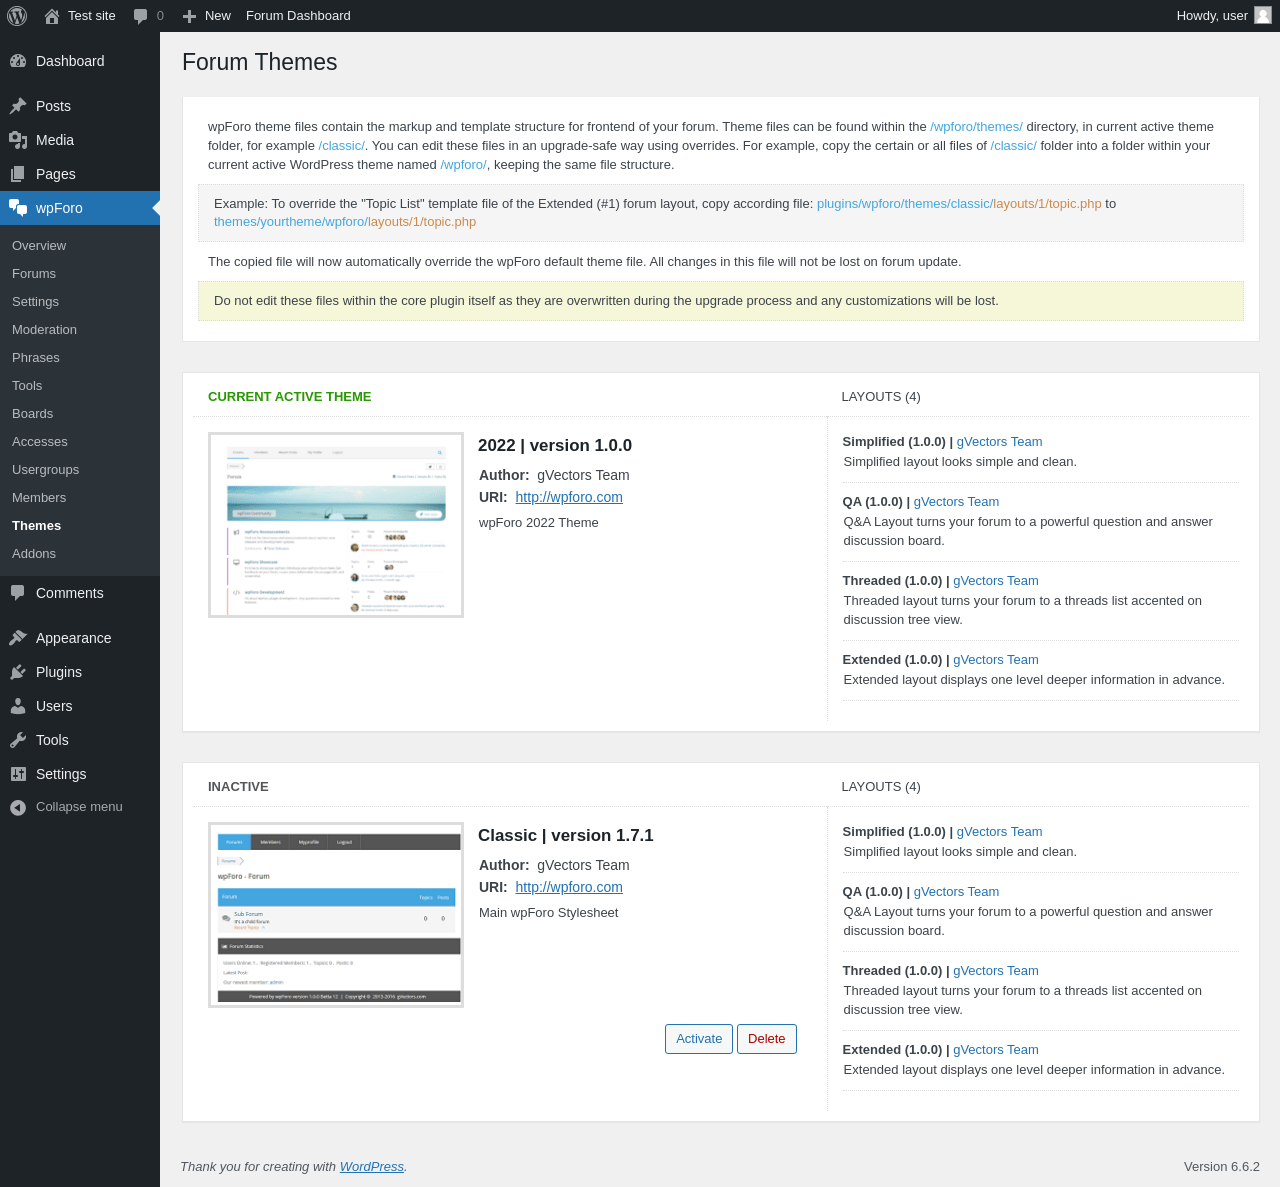Open the Forum Dashboard admin bar item

pyautogui.click(x=298, y=16)
